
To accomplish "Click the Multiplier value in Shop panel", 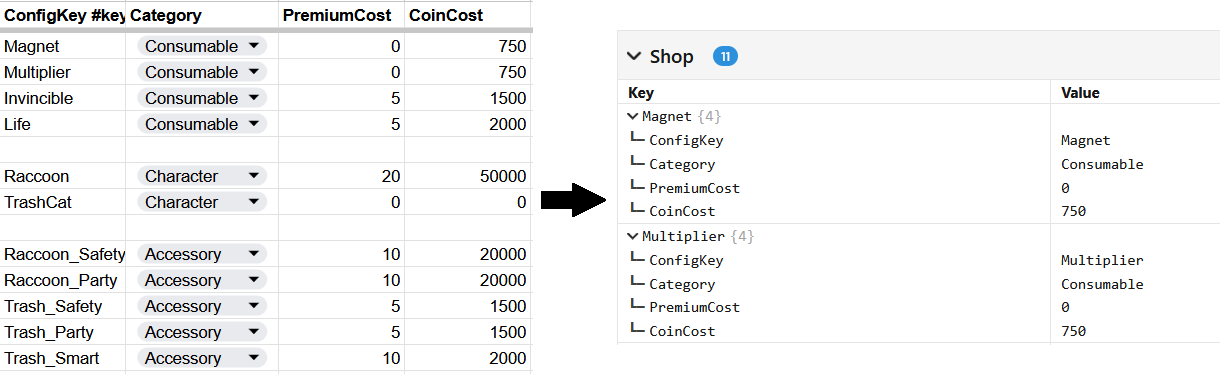I will point(1102,261).
